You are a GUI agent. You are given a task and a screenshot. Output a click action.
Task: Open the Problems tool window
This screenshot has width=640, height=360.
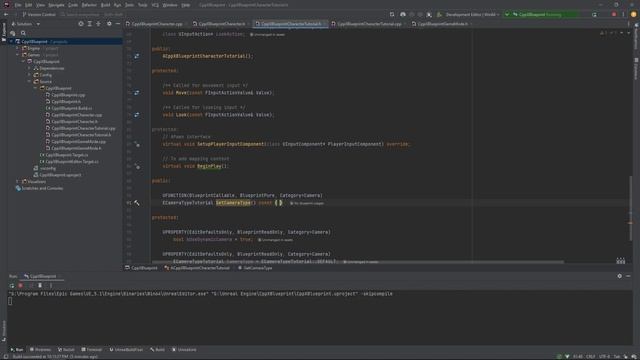(x=40, y=350)
